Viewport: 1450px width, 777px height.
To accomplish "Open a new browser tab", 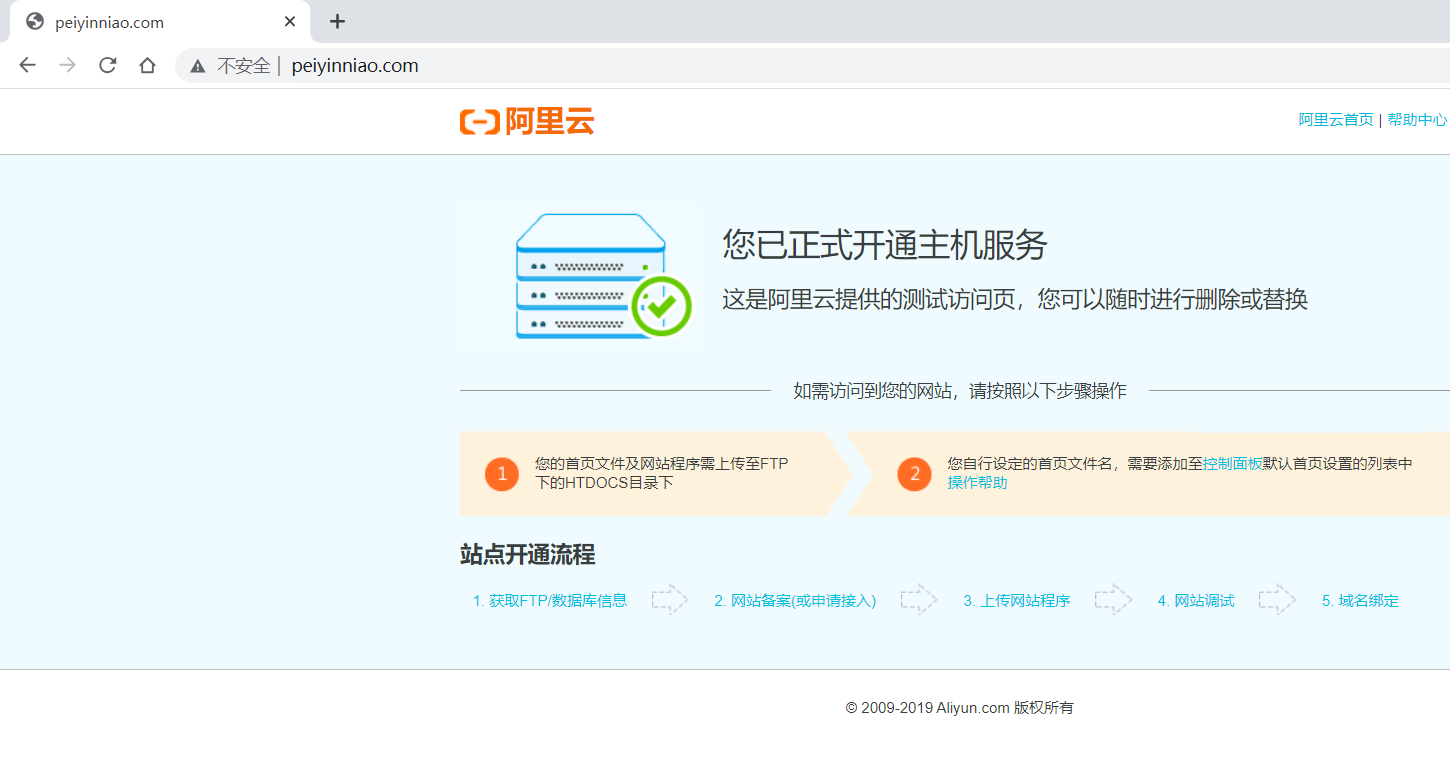I will point(337,21).
